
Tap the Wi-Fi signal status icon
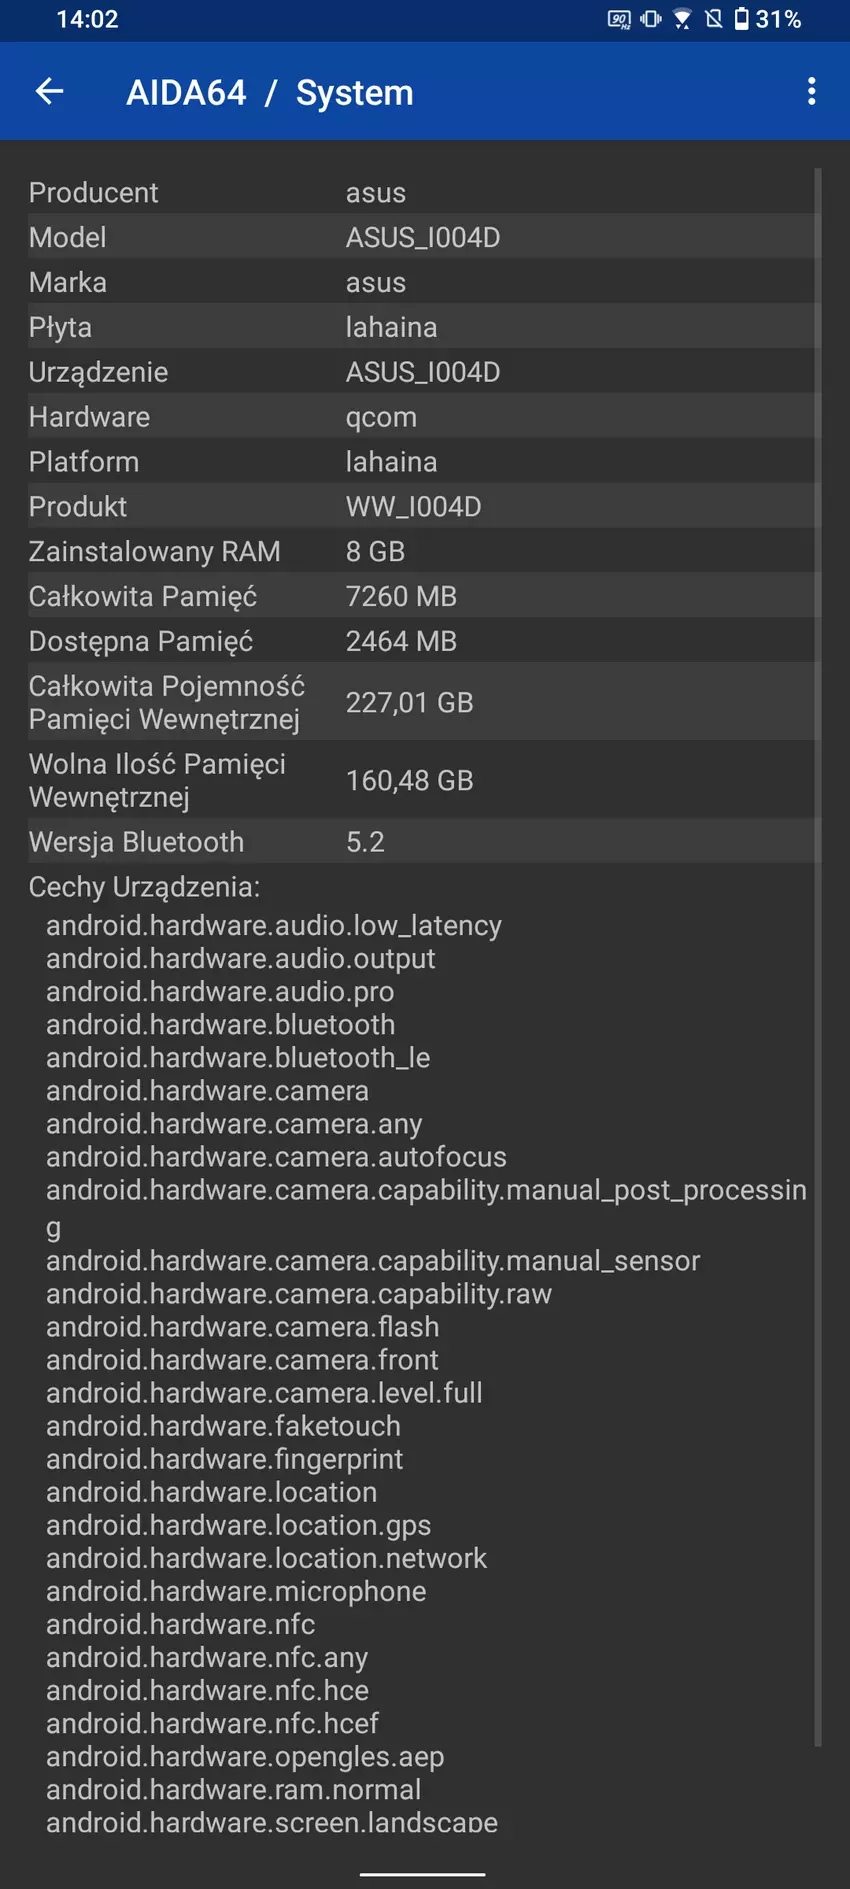click(x=682, y=19)
